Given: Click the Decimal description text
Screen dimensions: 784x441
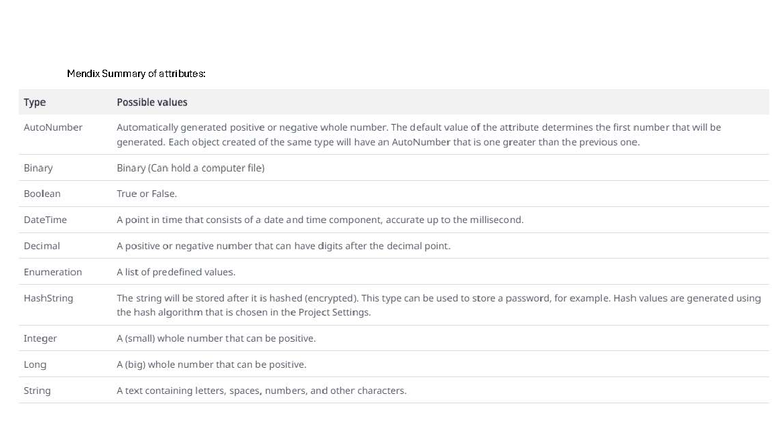Looking at the screenshot, I should (284, 246).
